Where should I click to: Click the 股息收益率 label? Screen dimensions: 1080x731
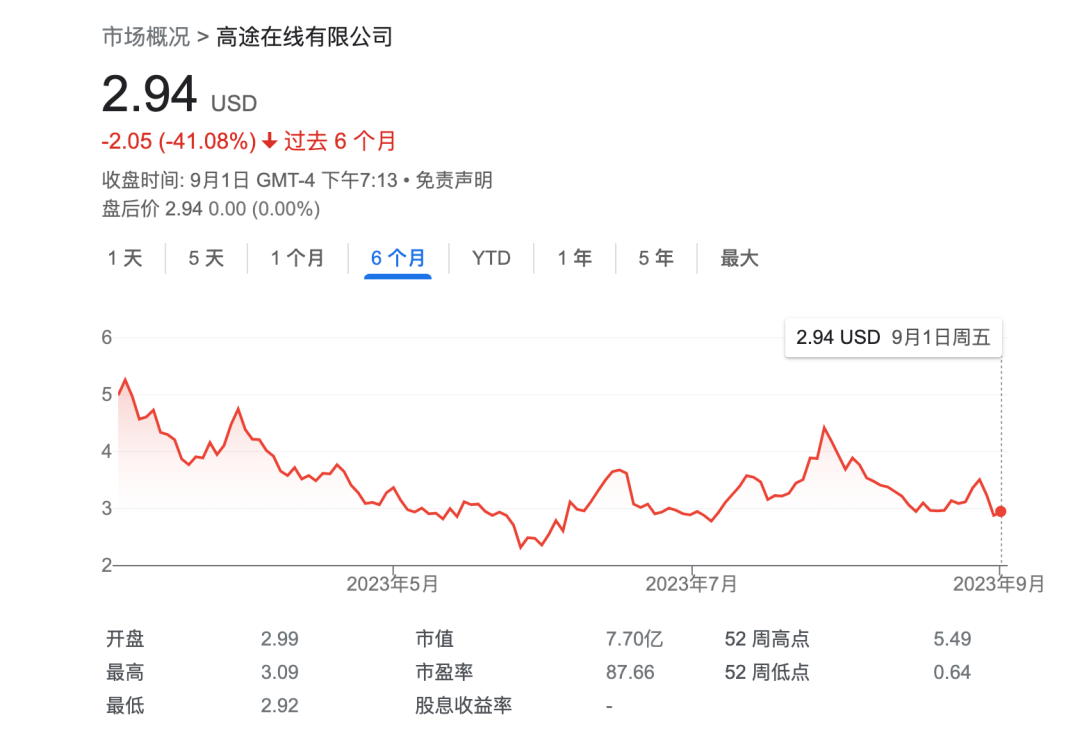click(x=464, y=706)
